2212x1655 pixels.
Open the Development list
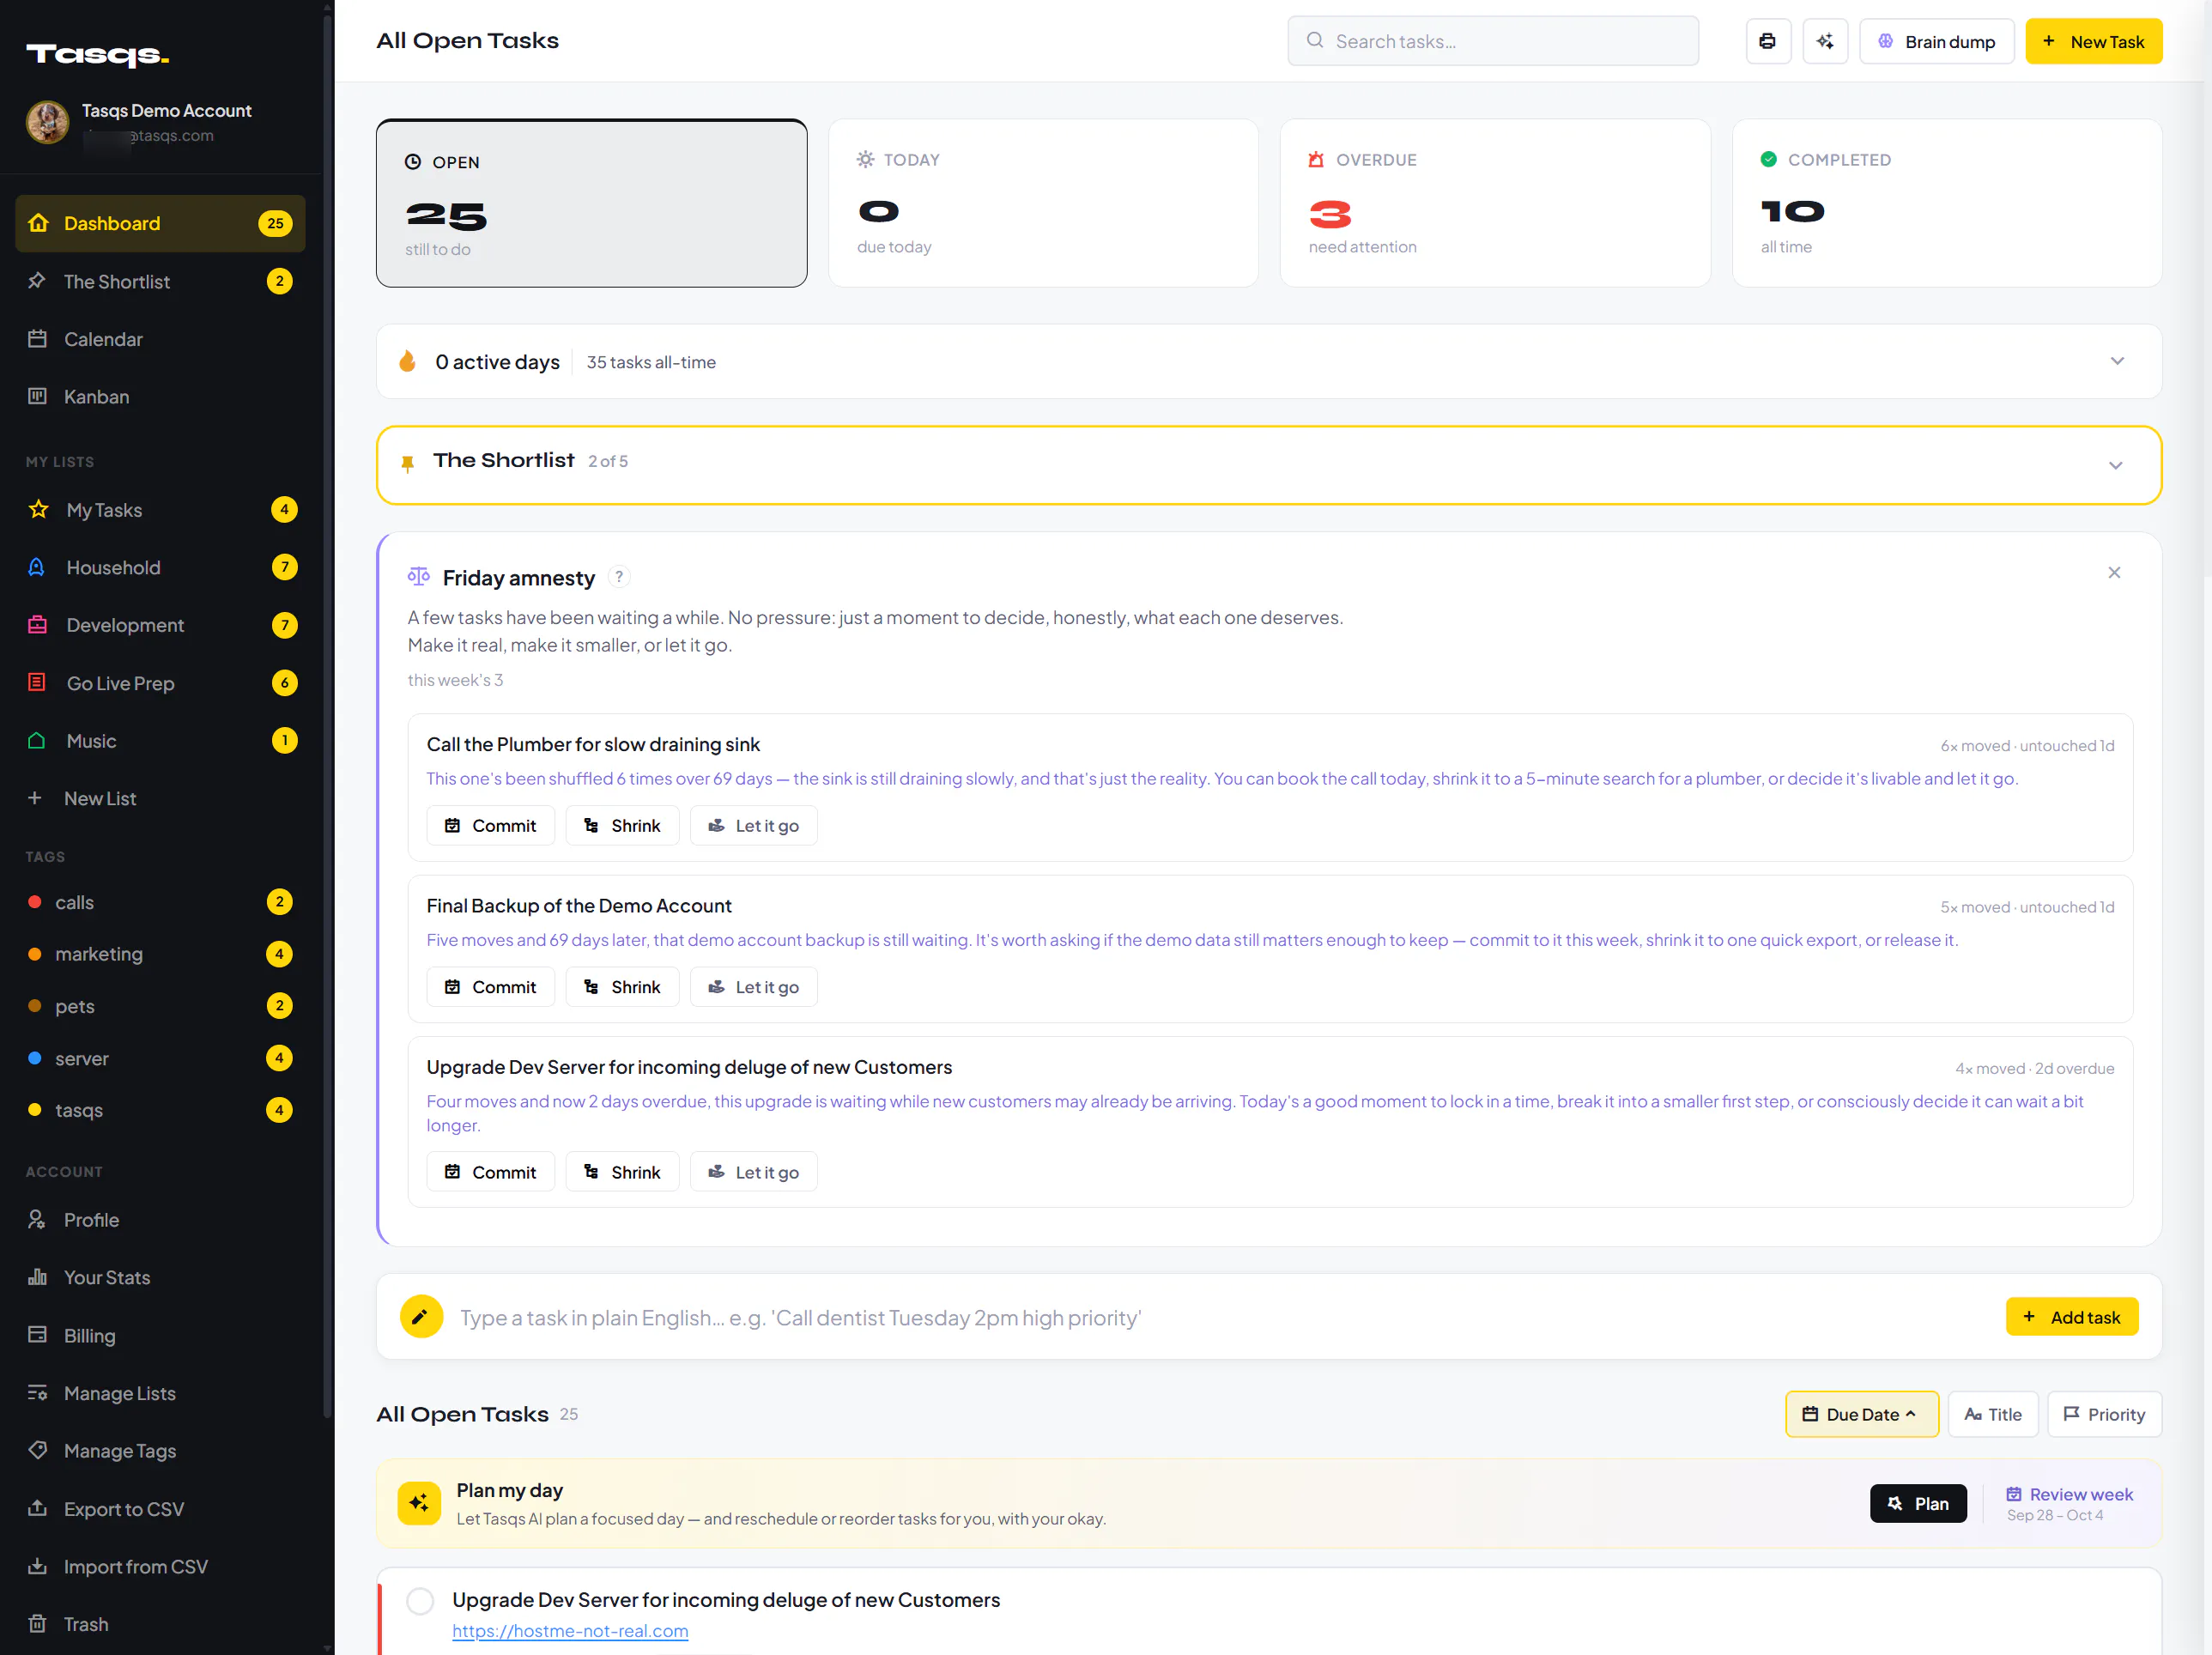click(x=160, y=625)
